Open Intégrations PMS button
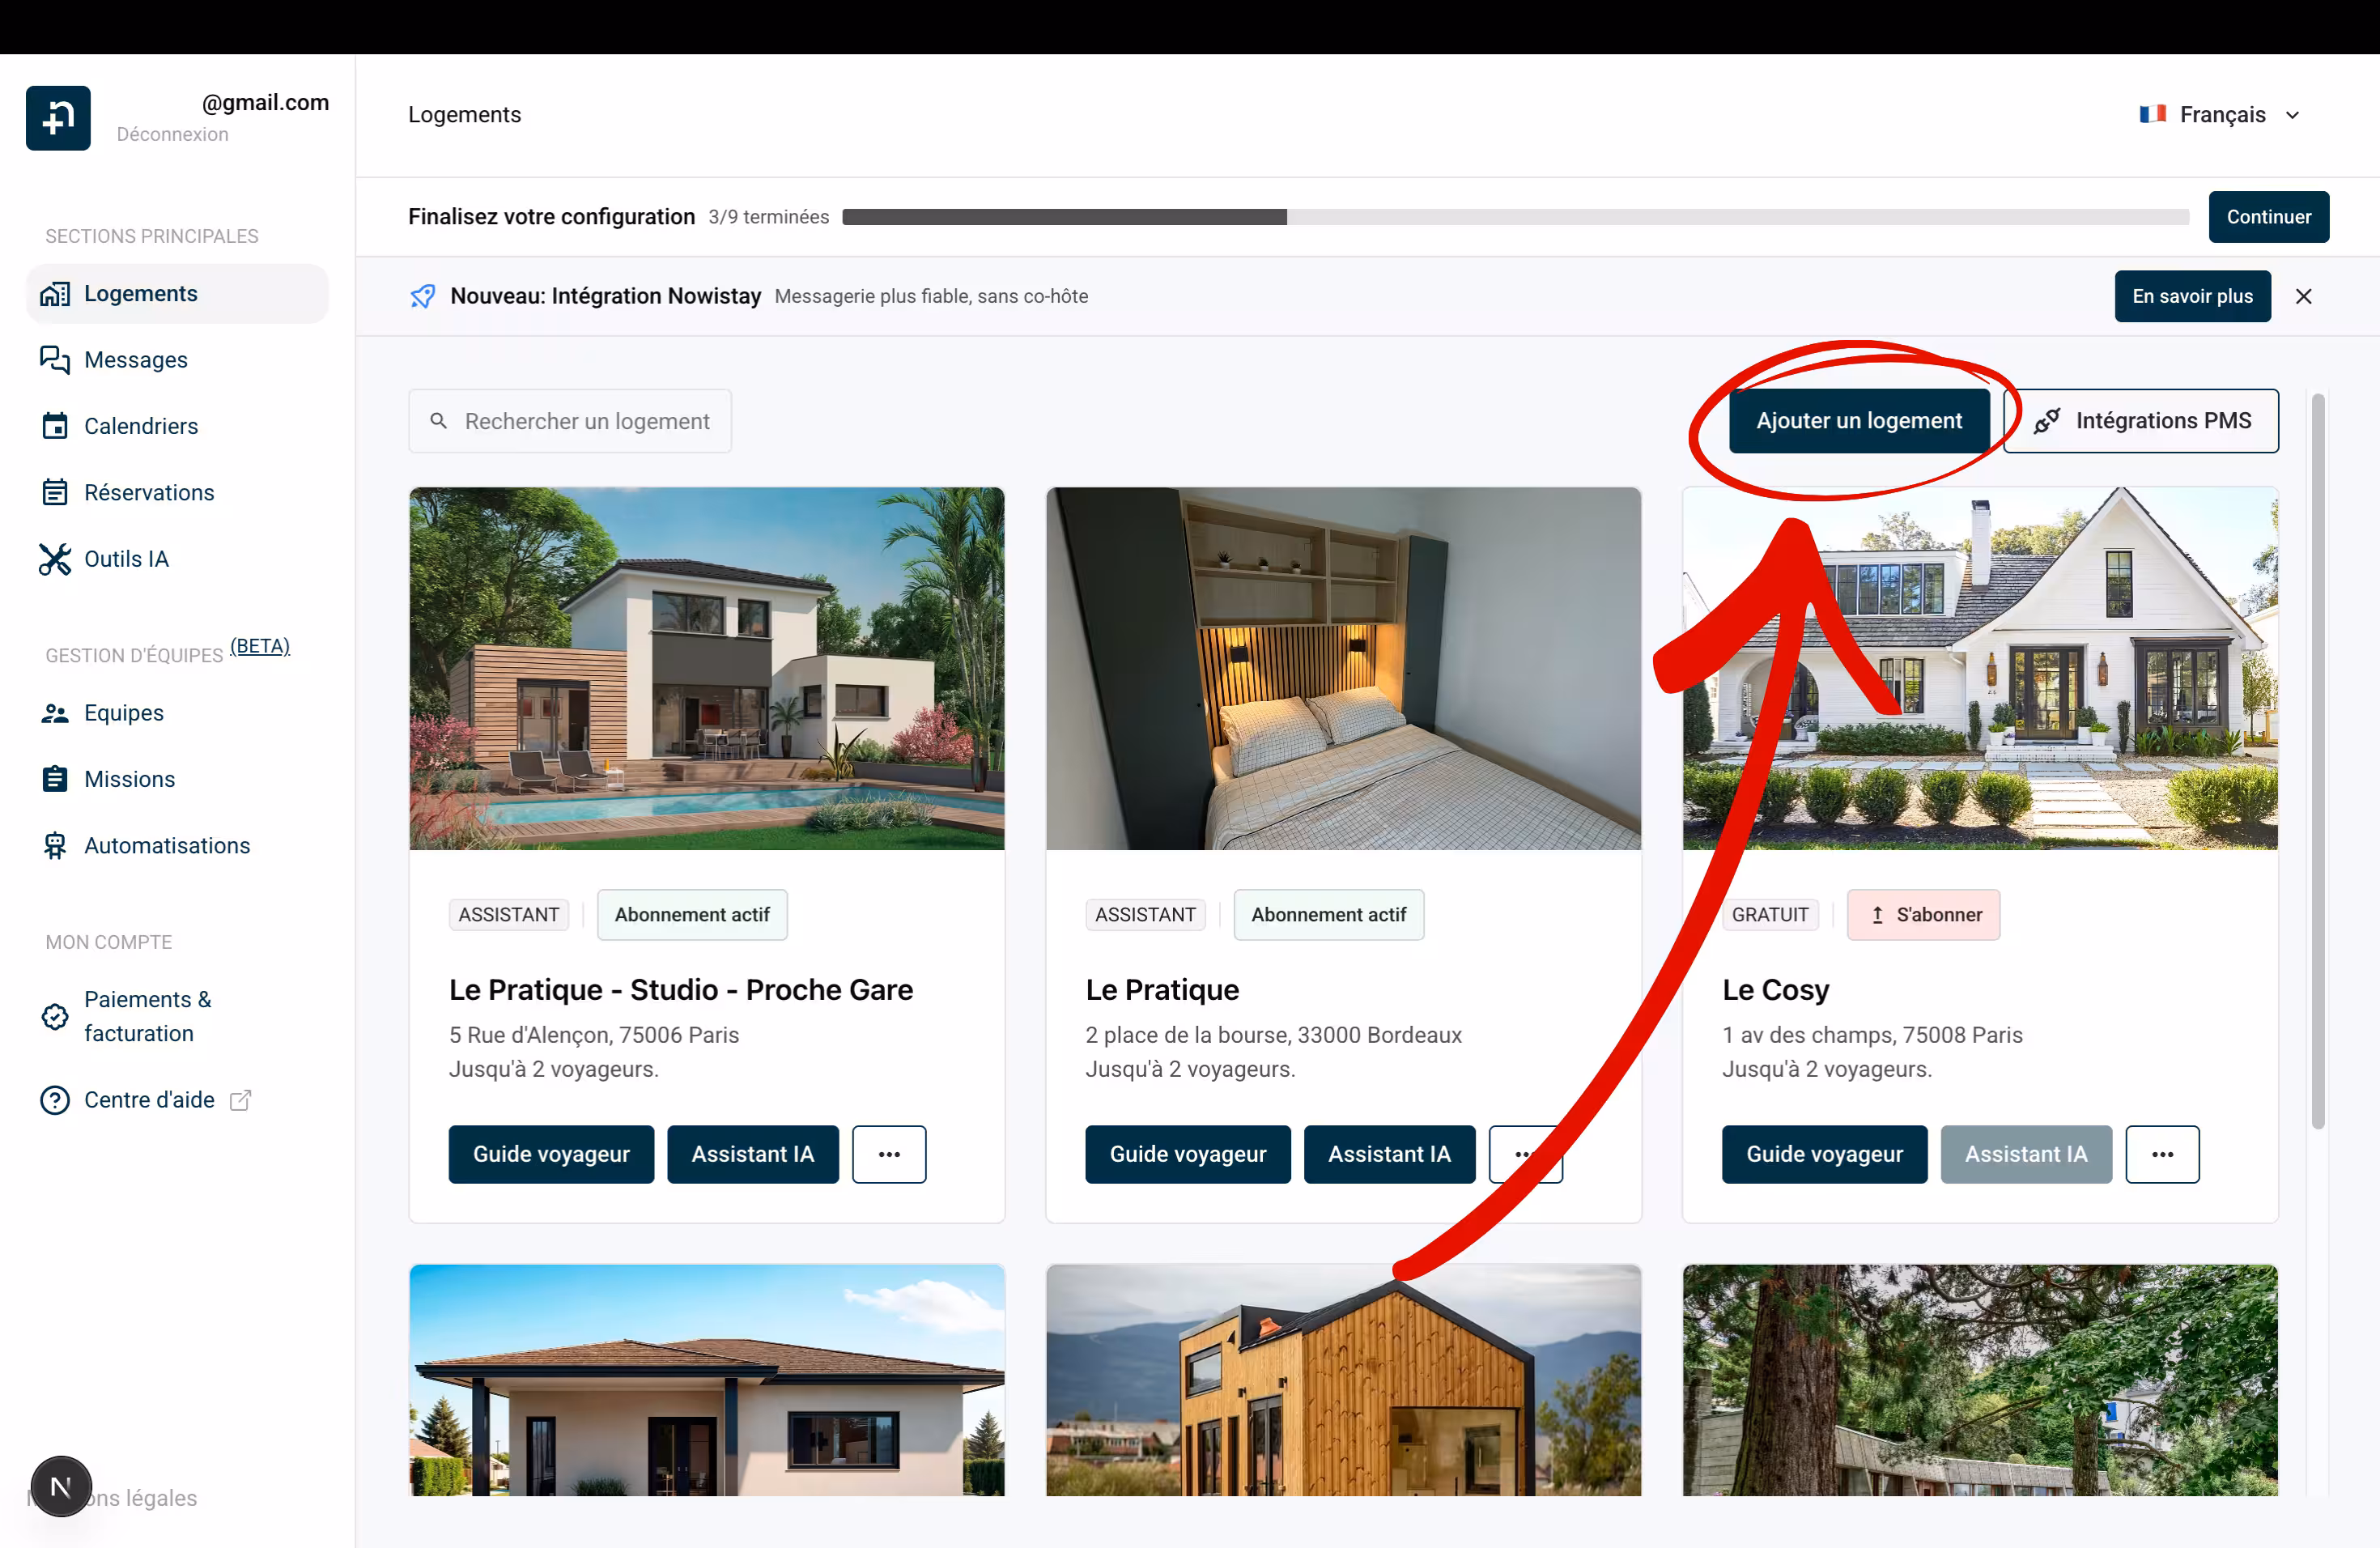 click(2142, 421)
